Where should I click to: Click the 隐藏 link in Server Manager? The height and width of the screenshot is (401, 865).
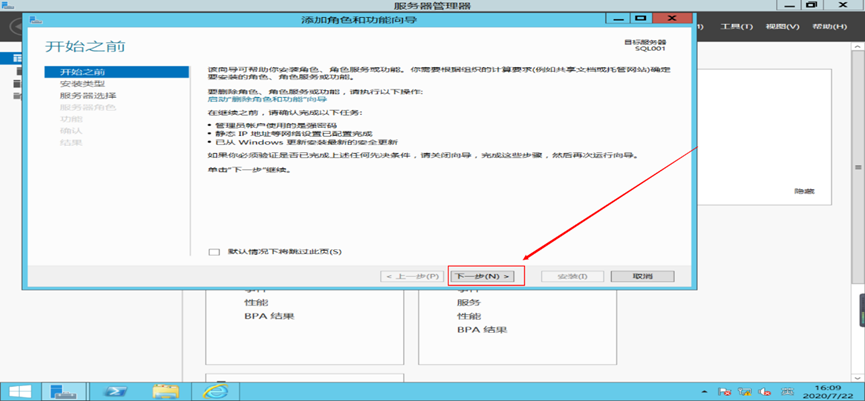pyautogui.click(x=804, y=191)
